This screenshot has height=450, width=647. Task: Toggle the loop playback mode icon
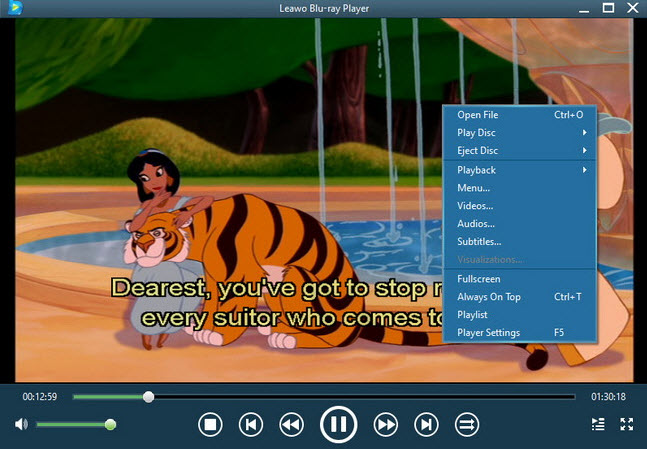point(467,424)
